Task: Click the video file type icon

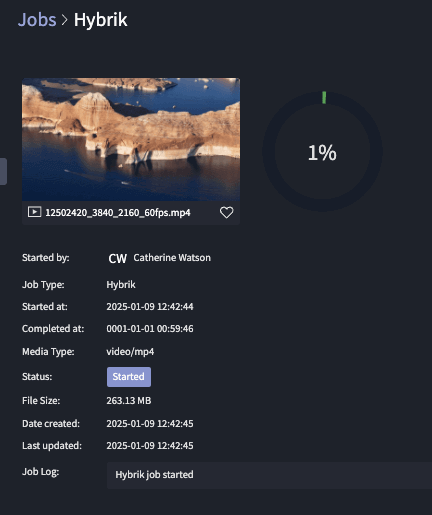Action: (34, 212)
